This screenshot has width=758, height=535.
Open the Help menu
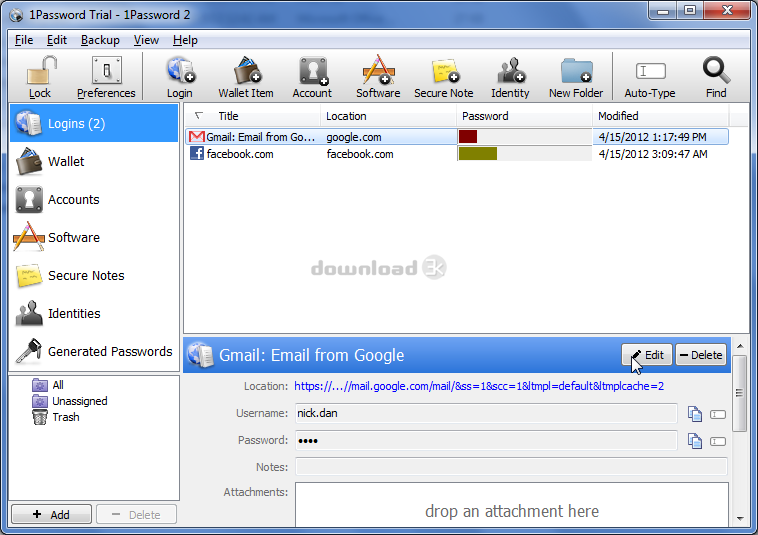tap(185, 40)
